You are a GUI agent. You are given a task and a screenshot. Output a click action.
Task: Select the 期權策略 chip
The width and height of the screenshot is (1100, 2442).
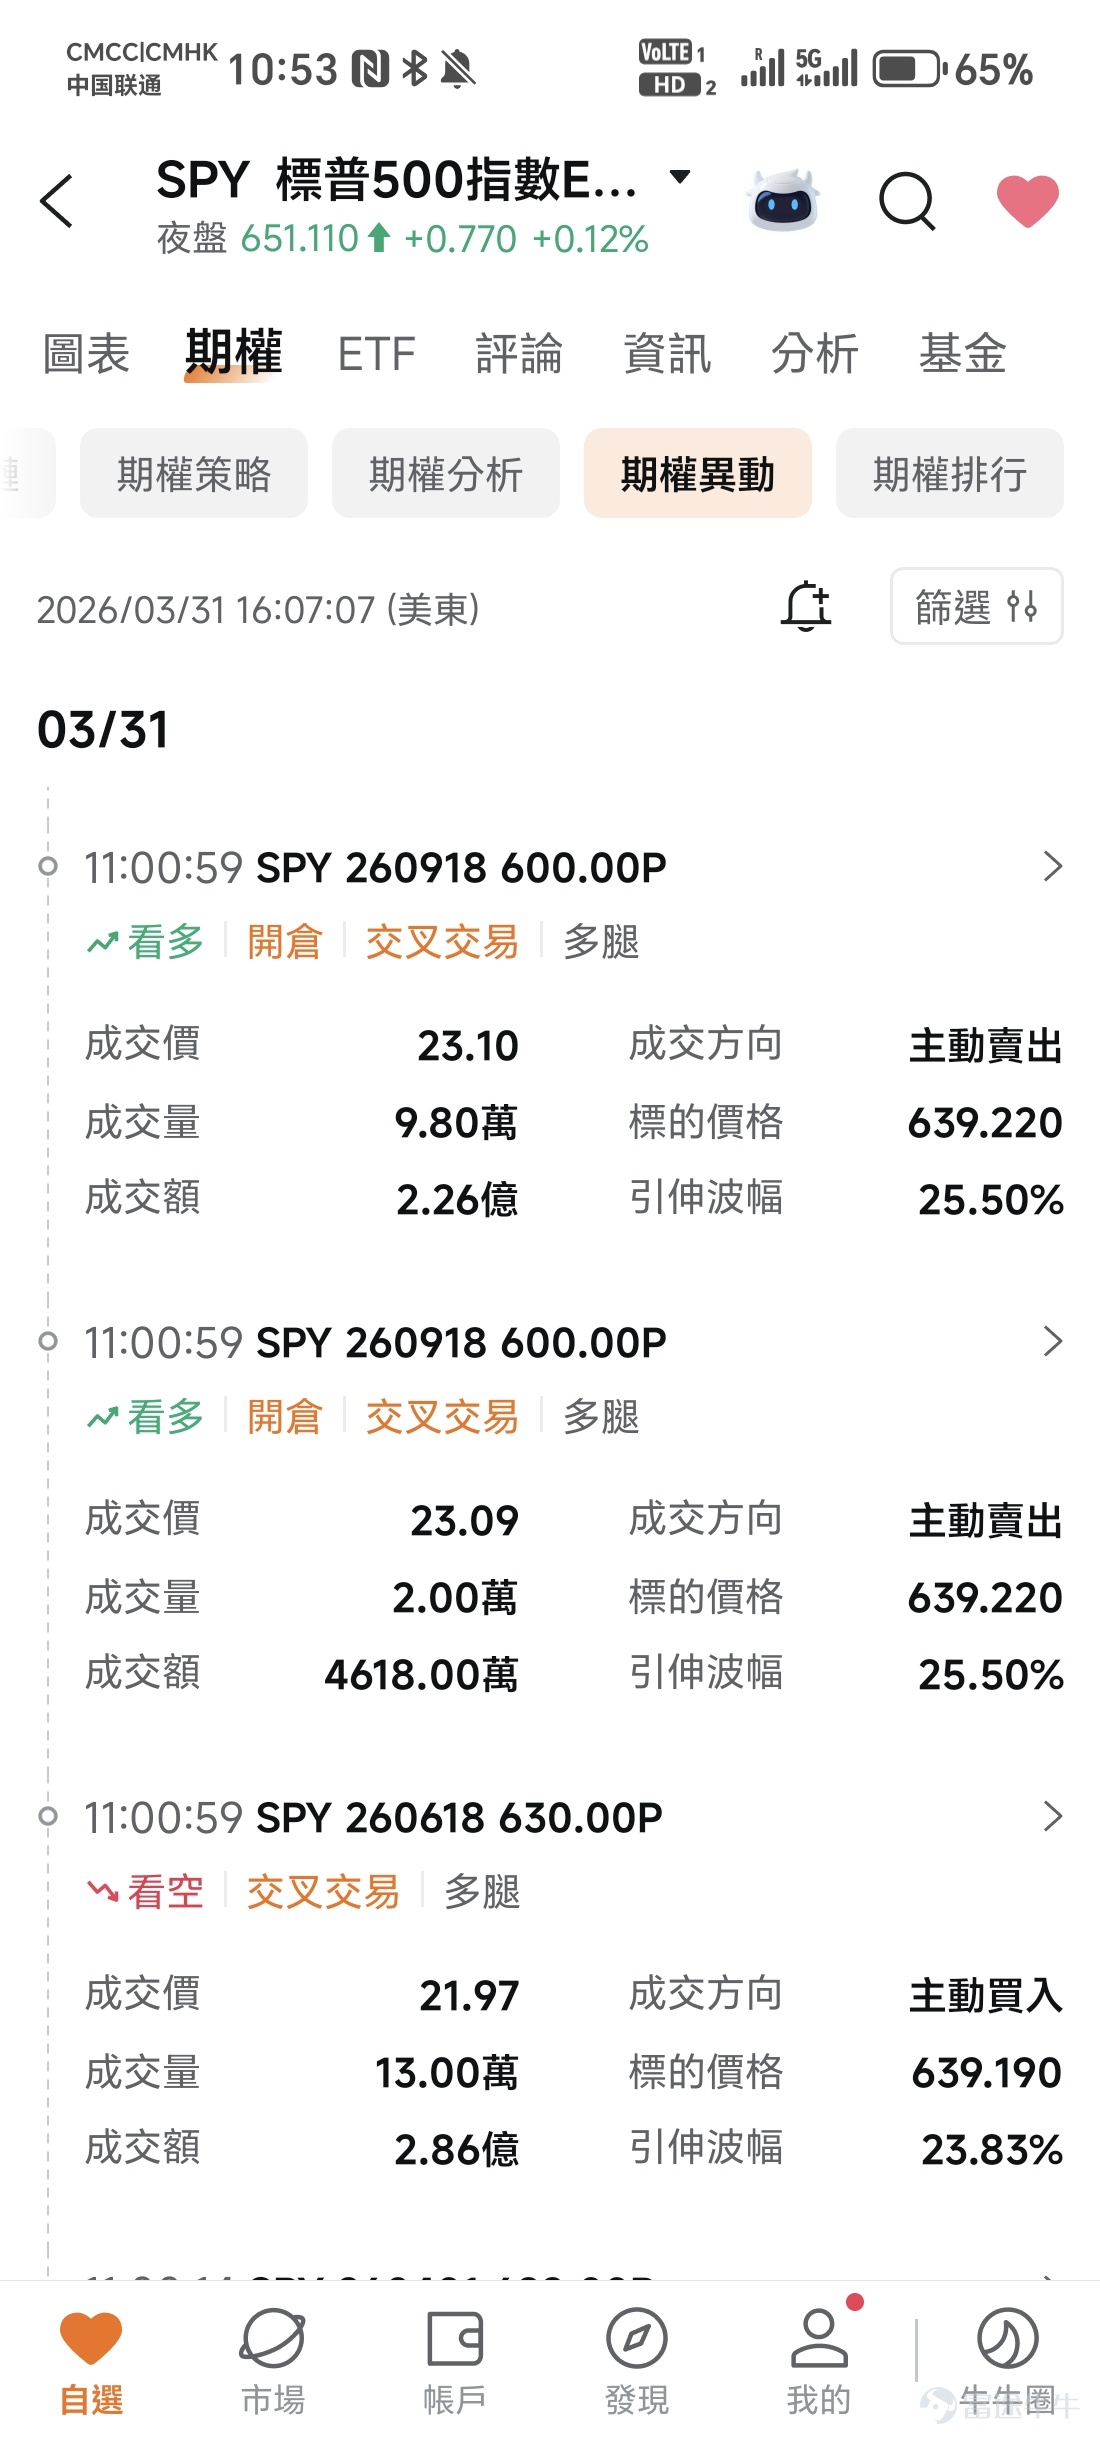pos(194,473)
